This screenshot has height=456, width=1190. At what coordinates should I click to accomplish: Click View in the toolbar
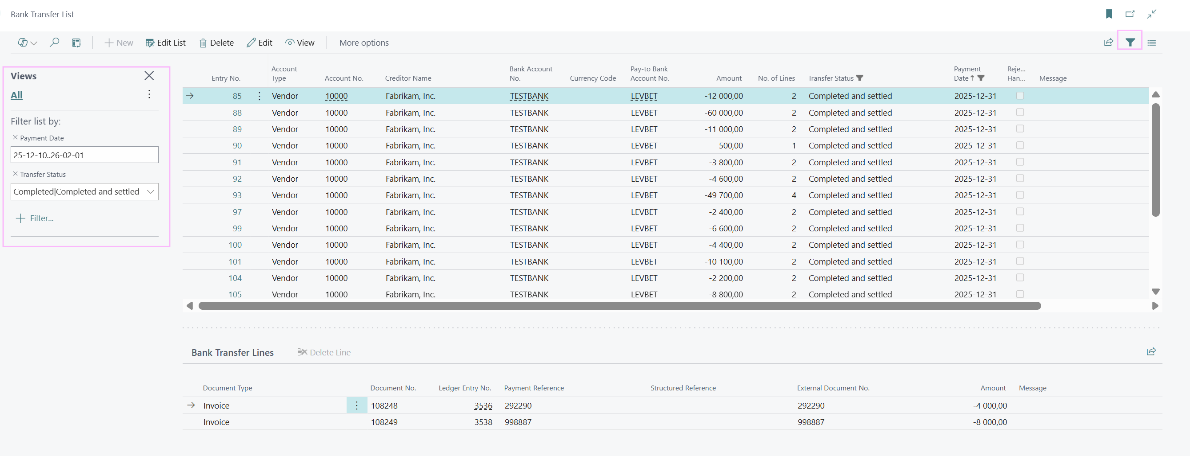tap(300, 42)
